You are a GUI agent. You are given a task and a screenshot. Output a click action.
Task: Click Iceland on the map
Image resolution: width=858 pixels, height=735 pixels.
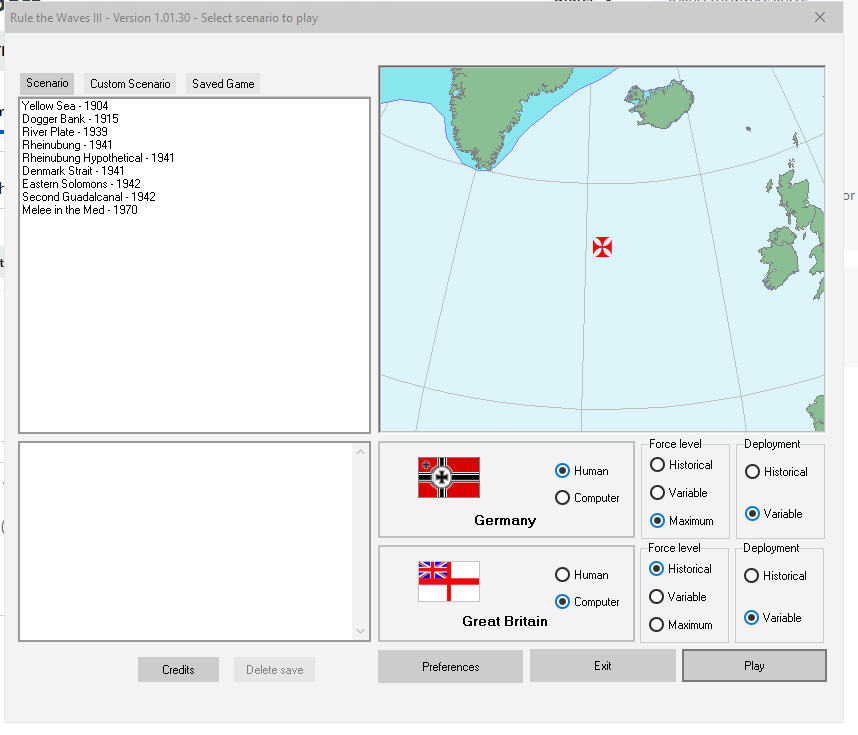coord(663,103)
